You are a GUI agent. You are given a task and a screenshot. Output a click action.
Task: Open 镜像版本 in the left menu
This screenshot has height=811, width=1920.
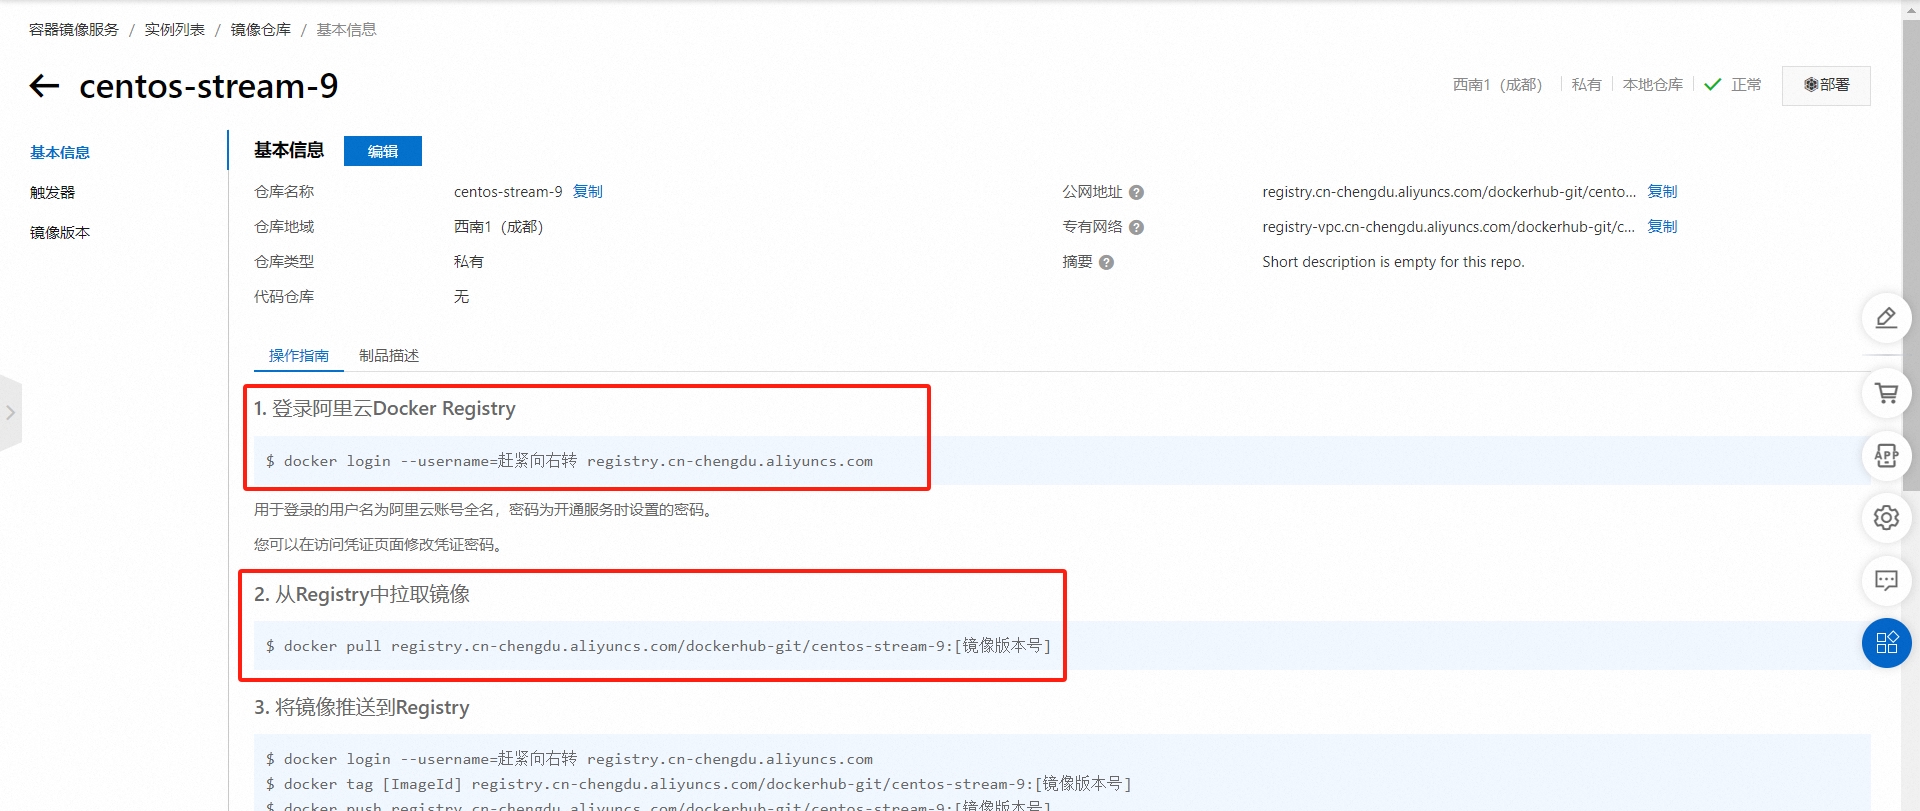[60, 232]
